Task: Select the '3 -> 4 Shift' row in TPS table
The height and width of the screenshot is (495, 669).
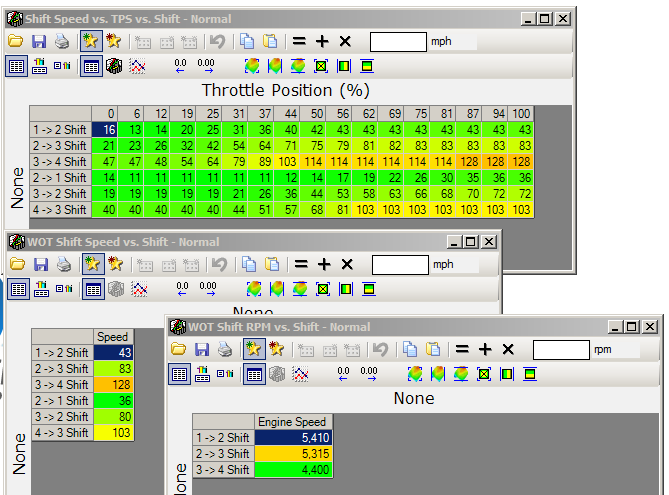Action: 60,161
